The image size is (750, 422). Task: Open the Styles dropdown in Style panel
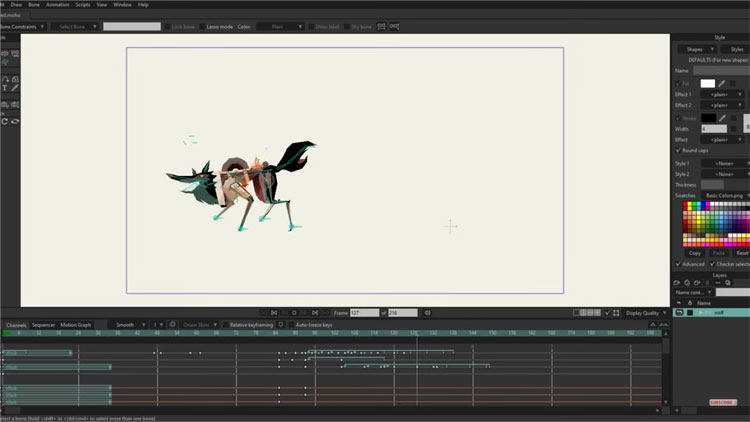point(737,49)
